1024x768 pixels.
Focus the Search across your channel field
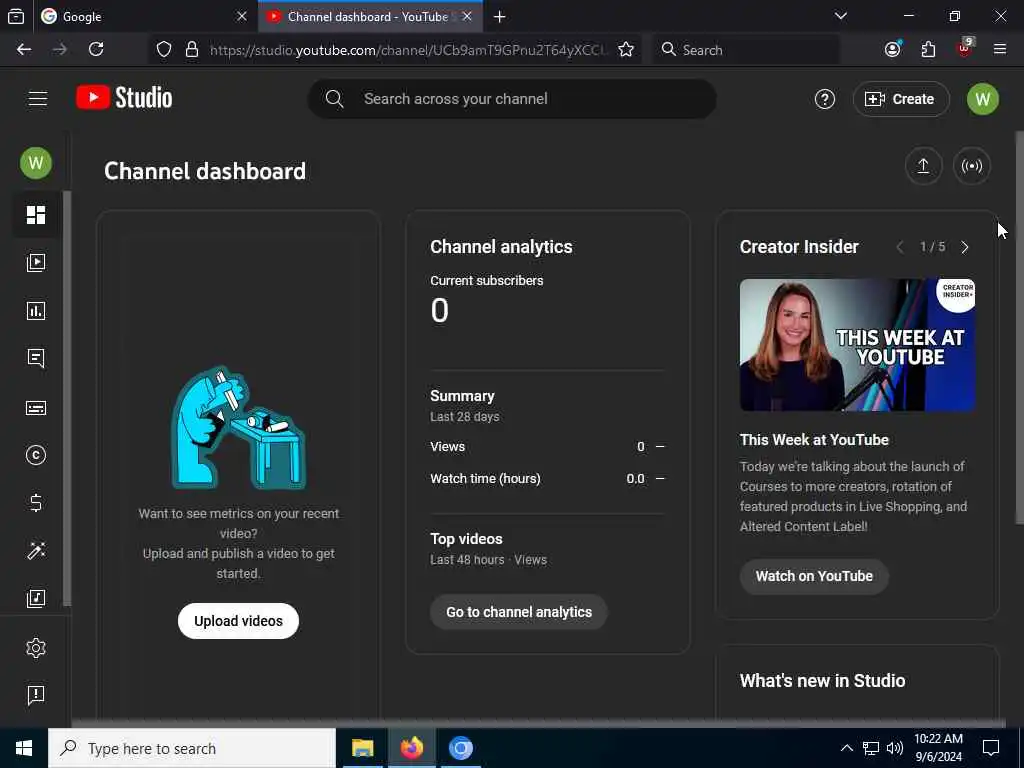511,99
